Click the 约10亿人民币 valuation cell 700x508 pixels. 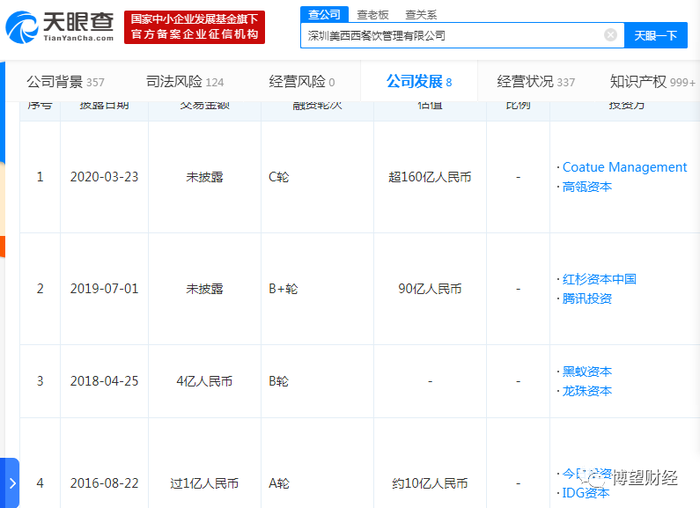click(x=429, y=483)
